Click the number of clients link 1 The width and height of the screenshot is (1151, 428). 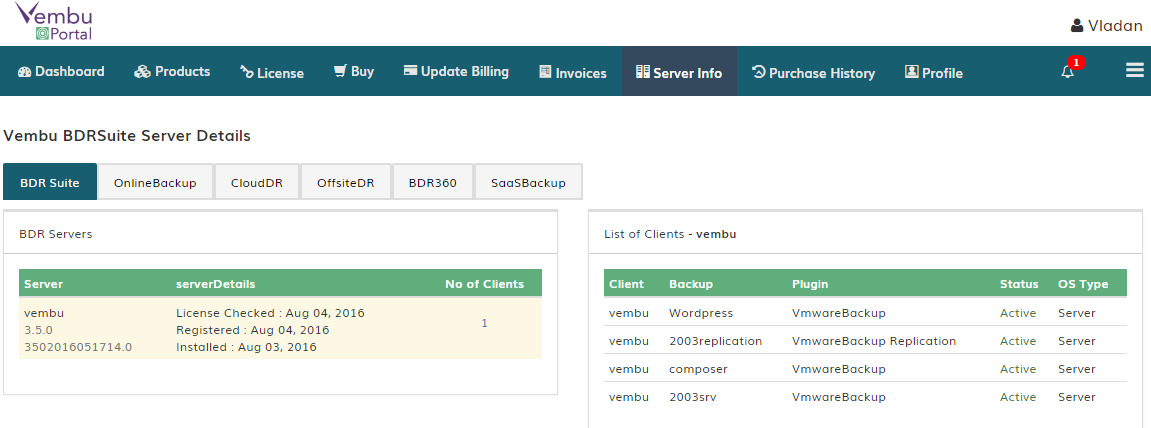(x=484, y=322)
